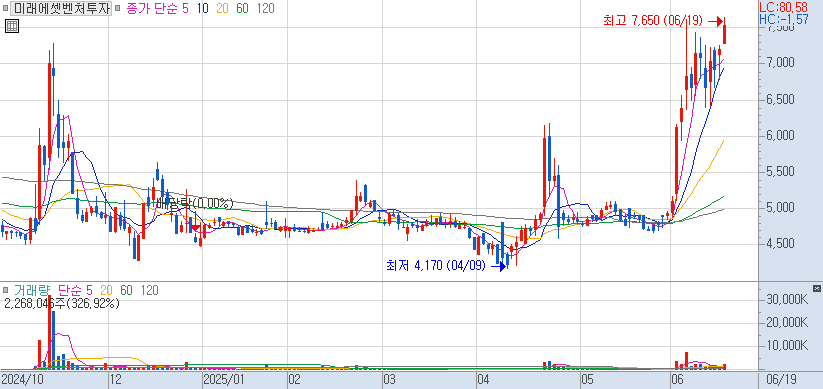Click the 02 month date axis label
This screenshot has height=389, width=823.
point(294,379)
